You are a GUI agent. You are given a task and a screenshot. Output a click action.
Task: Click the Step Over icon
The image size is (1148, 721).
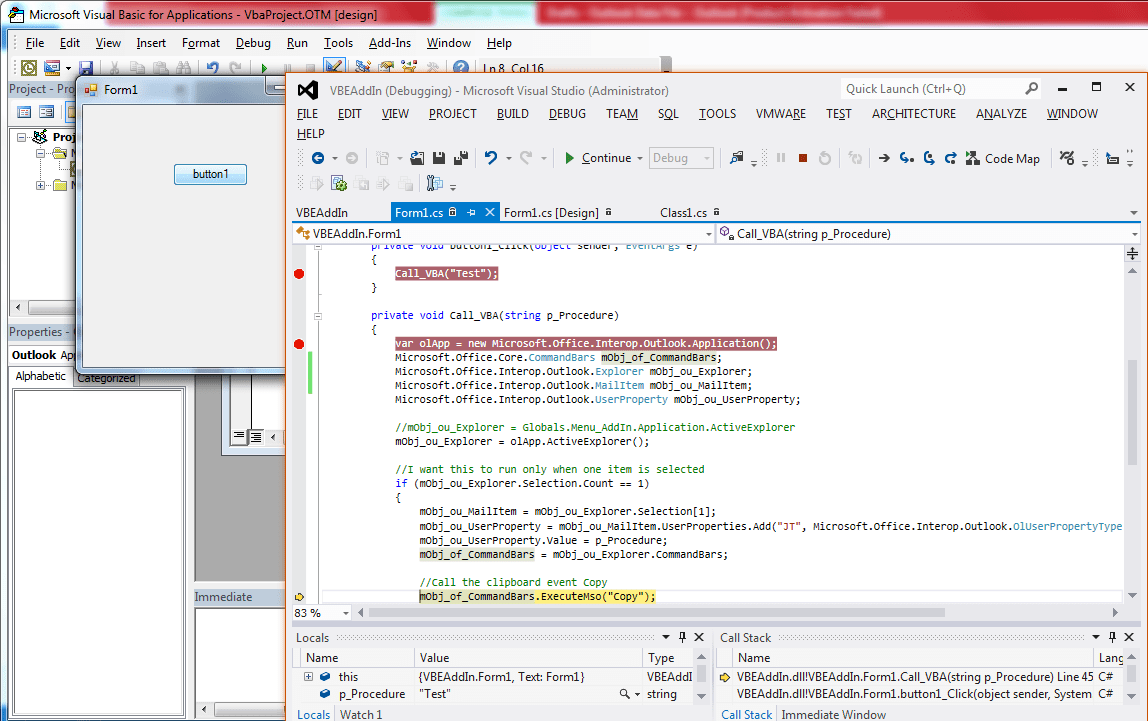(x=929, y=158)
